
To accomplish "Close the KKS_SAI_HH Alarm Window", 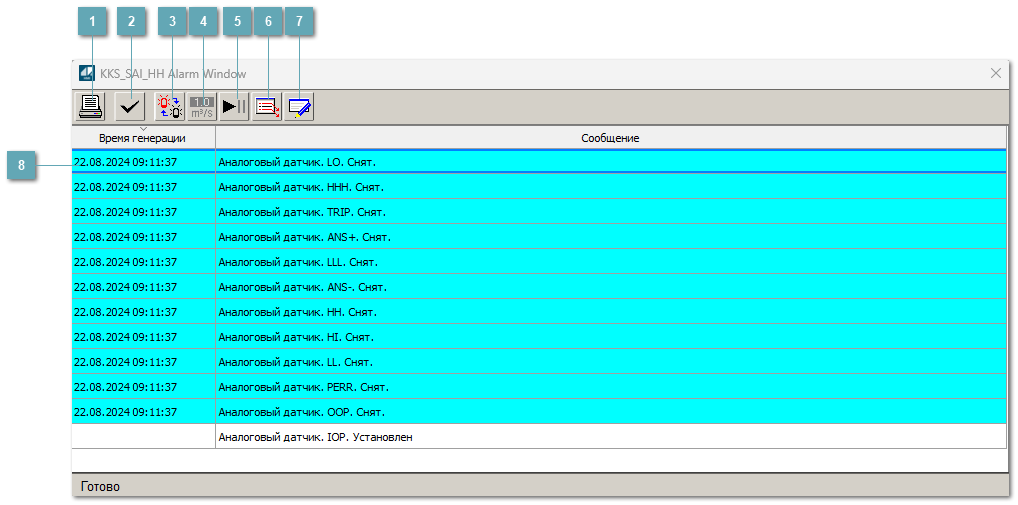I will pyautogui.click(x=995, y=73).
